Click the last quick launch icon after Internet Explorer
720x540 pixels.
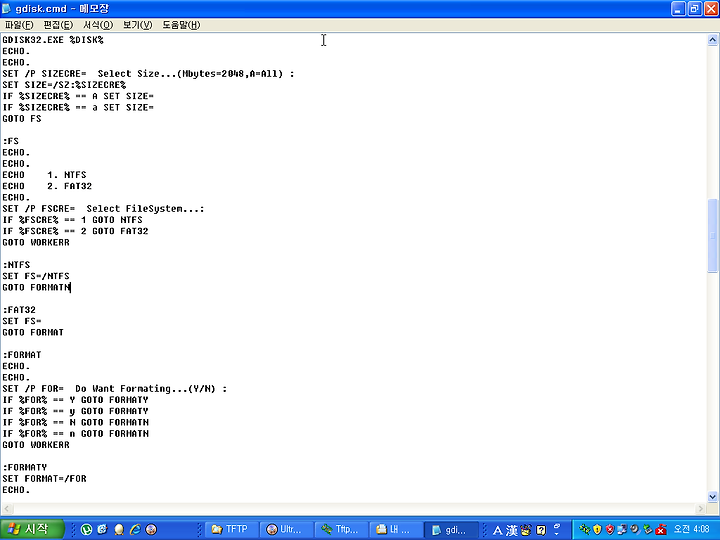pos(151,529)
